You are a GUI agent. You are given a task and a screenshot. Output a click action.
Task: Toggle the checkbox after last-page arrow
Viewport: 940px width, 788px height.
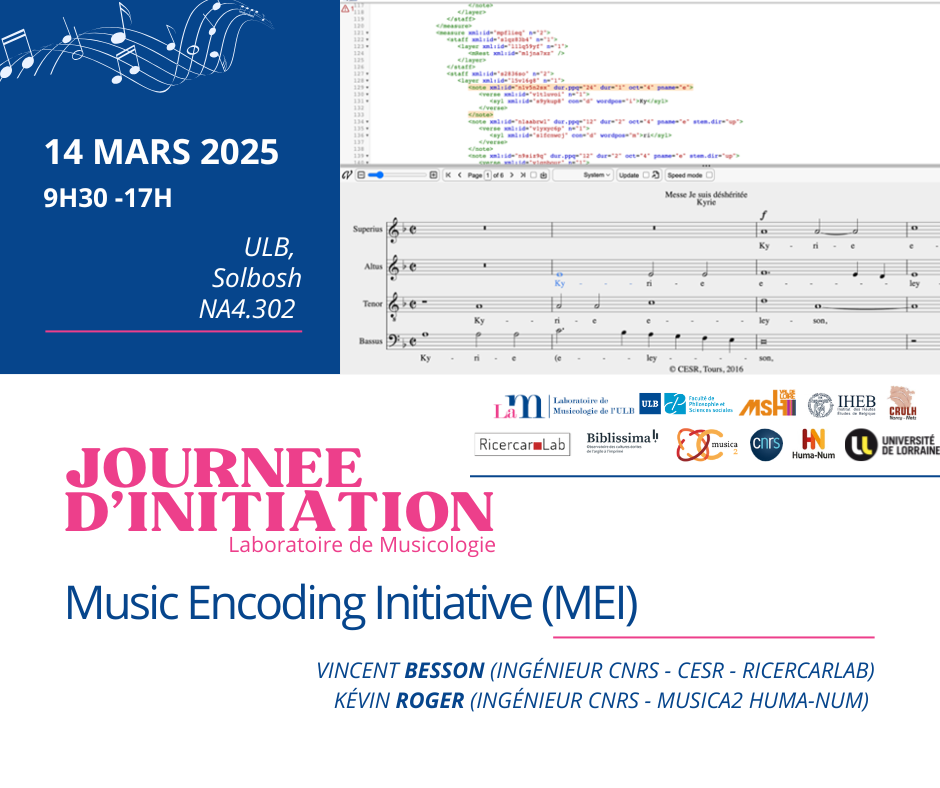[x=533, y=175]
